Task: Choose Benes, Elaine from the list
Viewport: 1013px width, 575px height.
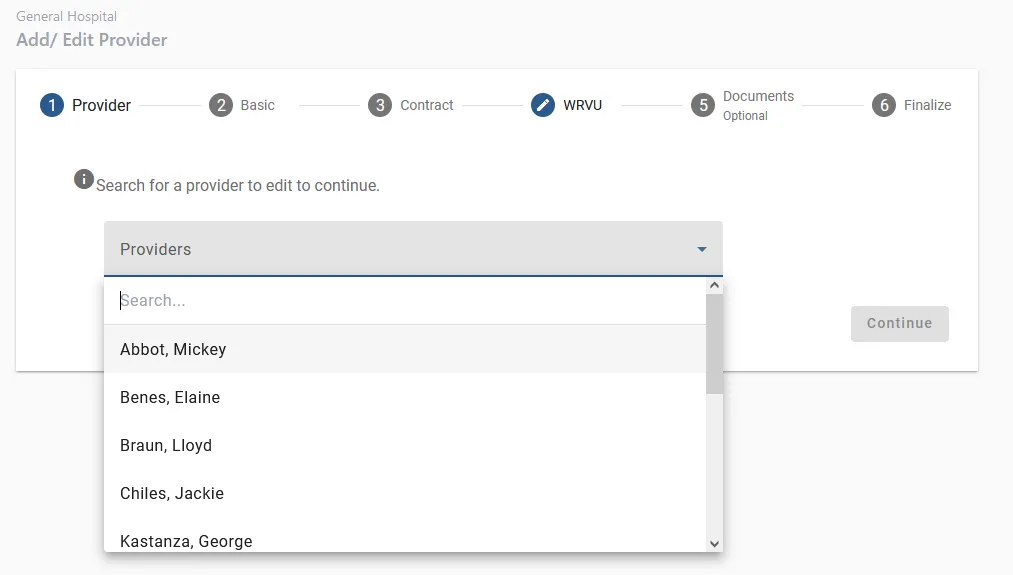Action: point(170,397)
